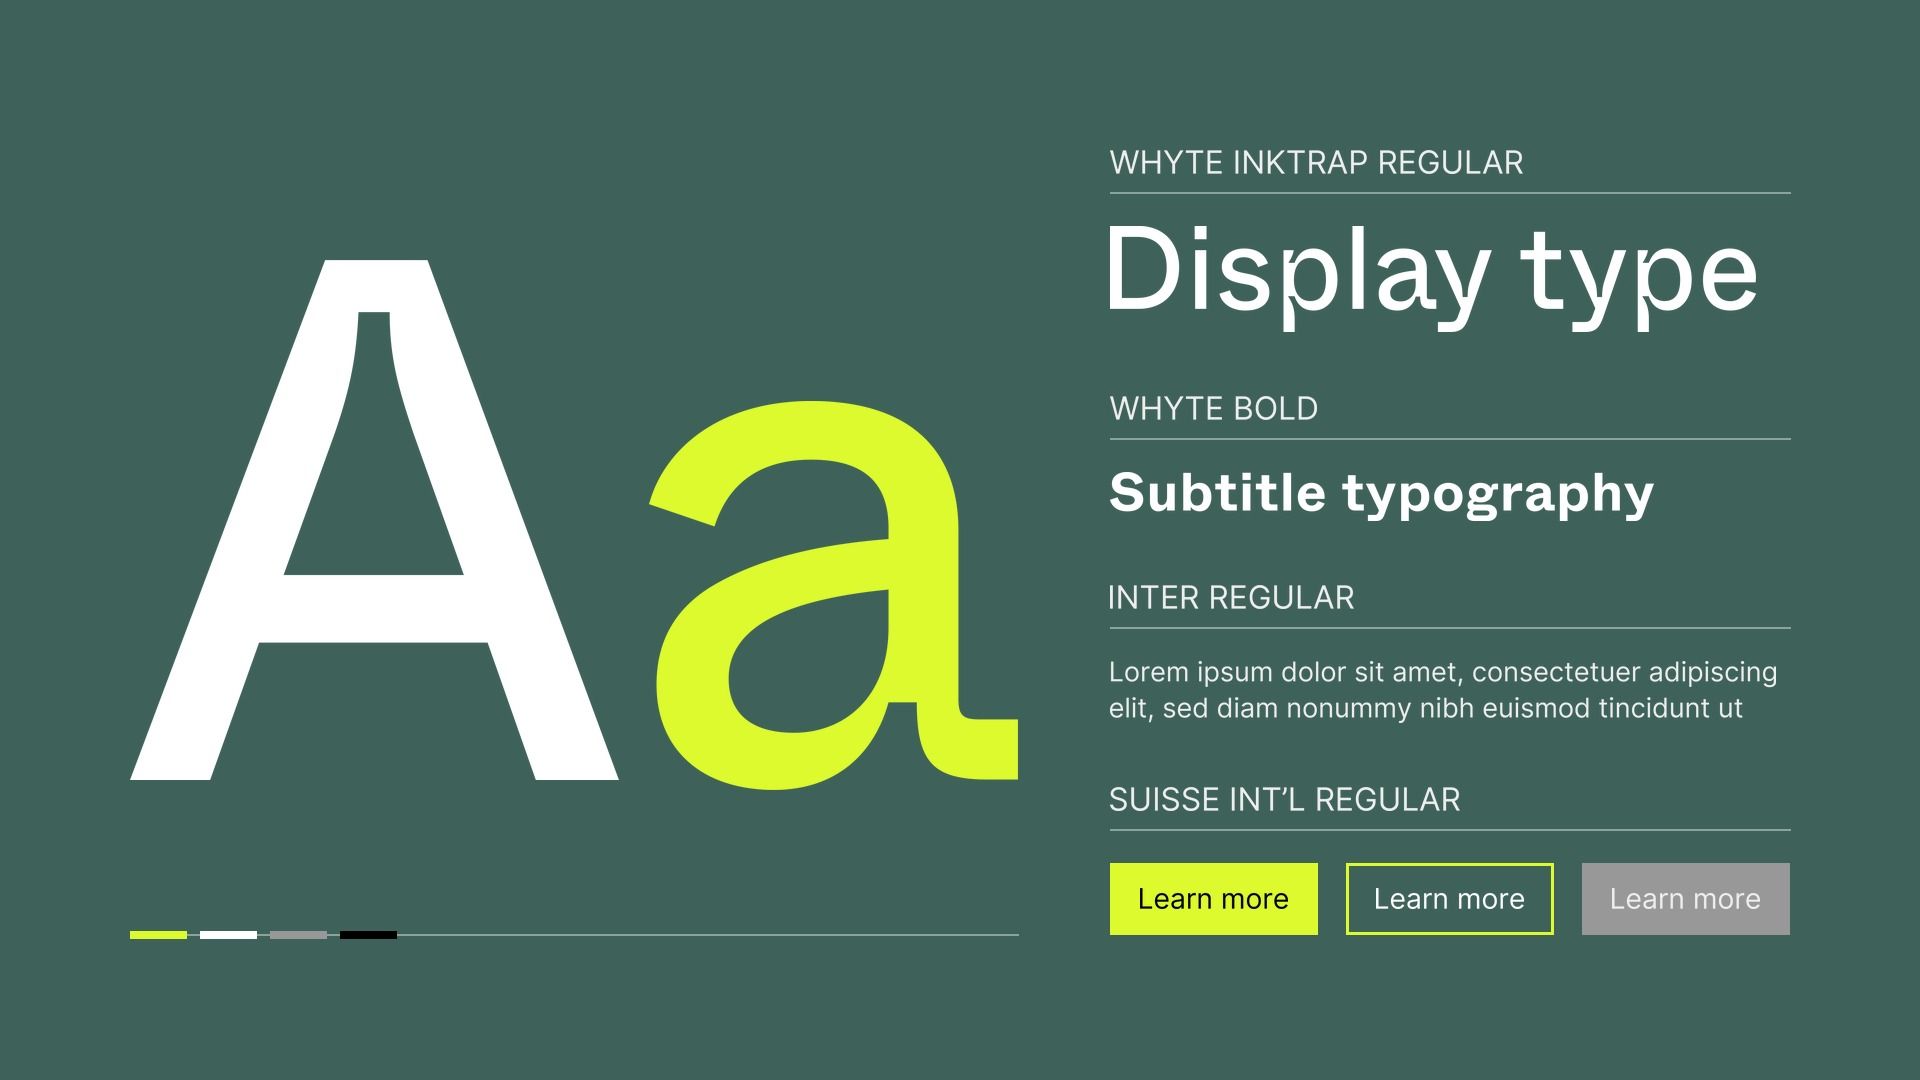
Task: Click the WHYTE BOLD label
Action: point(1213,409)
